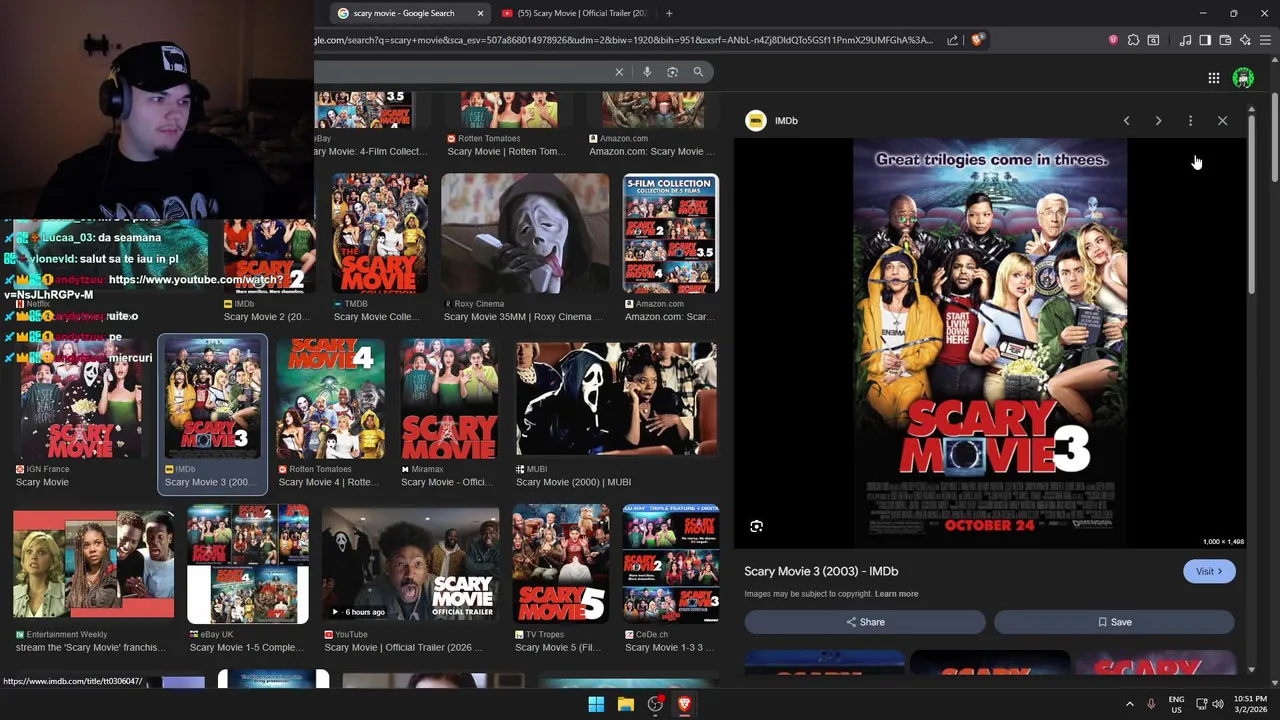Close the 'scary movie - Google Search' tab
Viewport: 1280px width, 720px height.
(x=480, y=13)
